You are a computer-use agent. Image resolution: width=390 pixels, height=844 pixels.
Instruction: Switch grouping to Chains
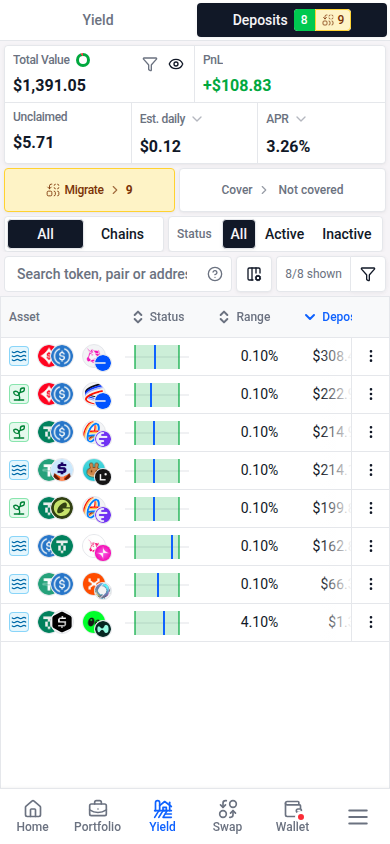pos(123,234)
